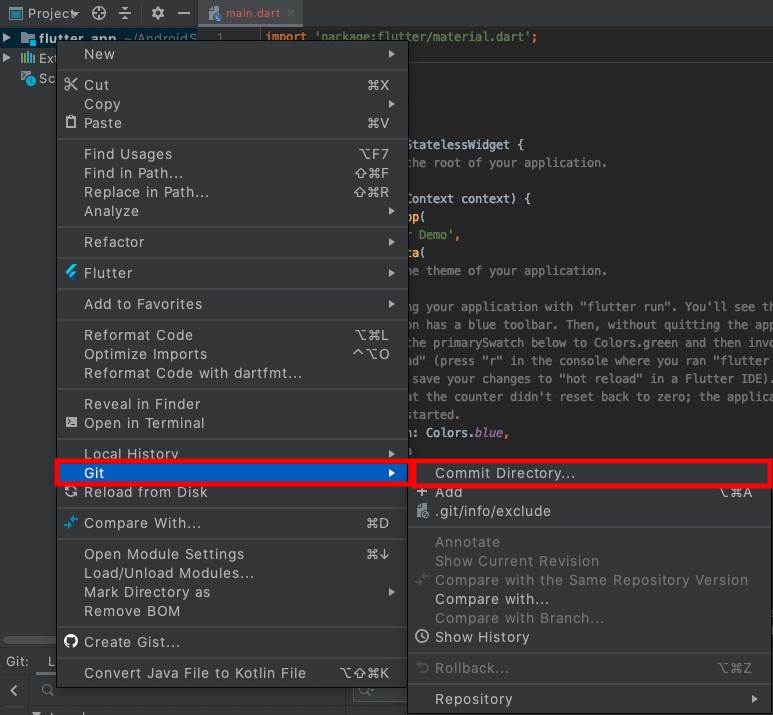Click the Paste clipboard icon
The height and width of the screenshot is (715, 773).
[71, 122]
